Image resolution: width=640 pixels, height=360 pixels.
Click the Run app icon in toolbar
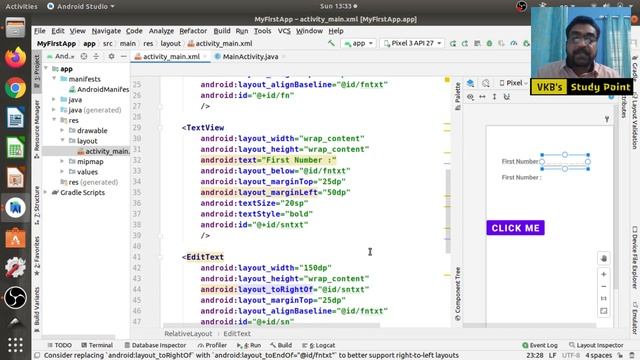pyautogui.click(x=453, y=43)
